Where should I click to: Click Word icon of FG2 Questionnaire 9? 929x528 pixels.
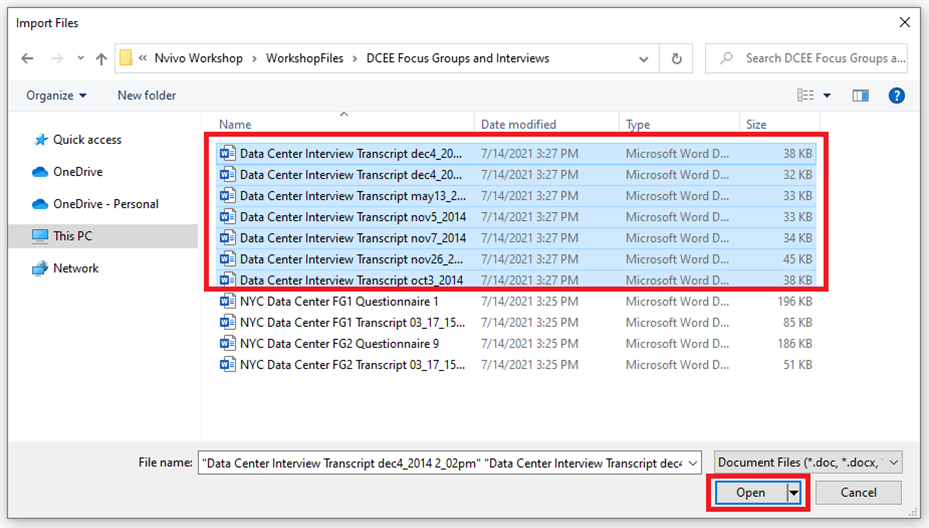(x=228, y=343)
